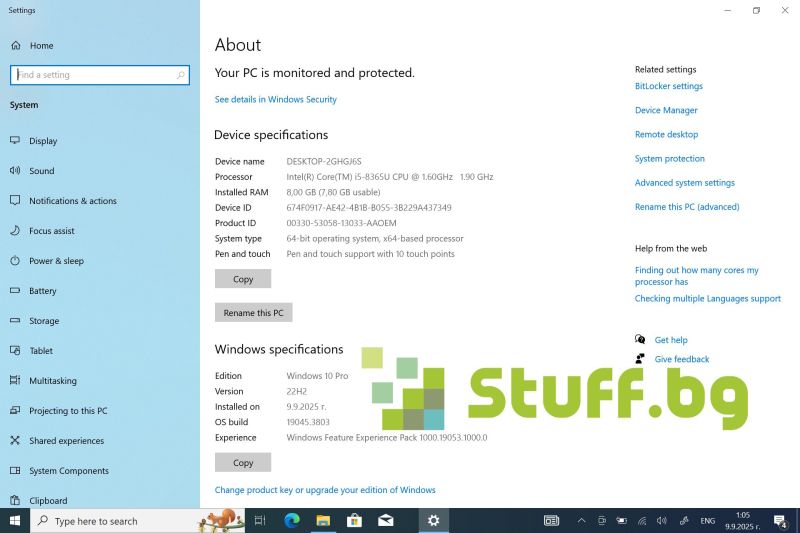Viewport: 800px width, 533px height.
Task: Click the Home icon in Settings sidebar
Action: pos(16,46)
